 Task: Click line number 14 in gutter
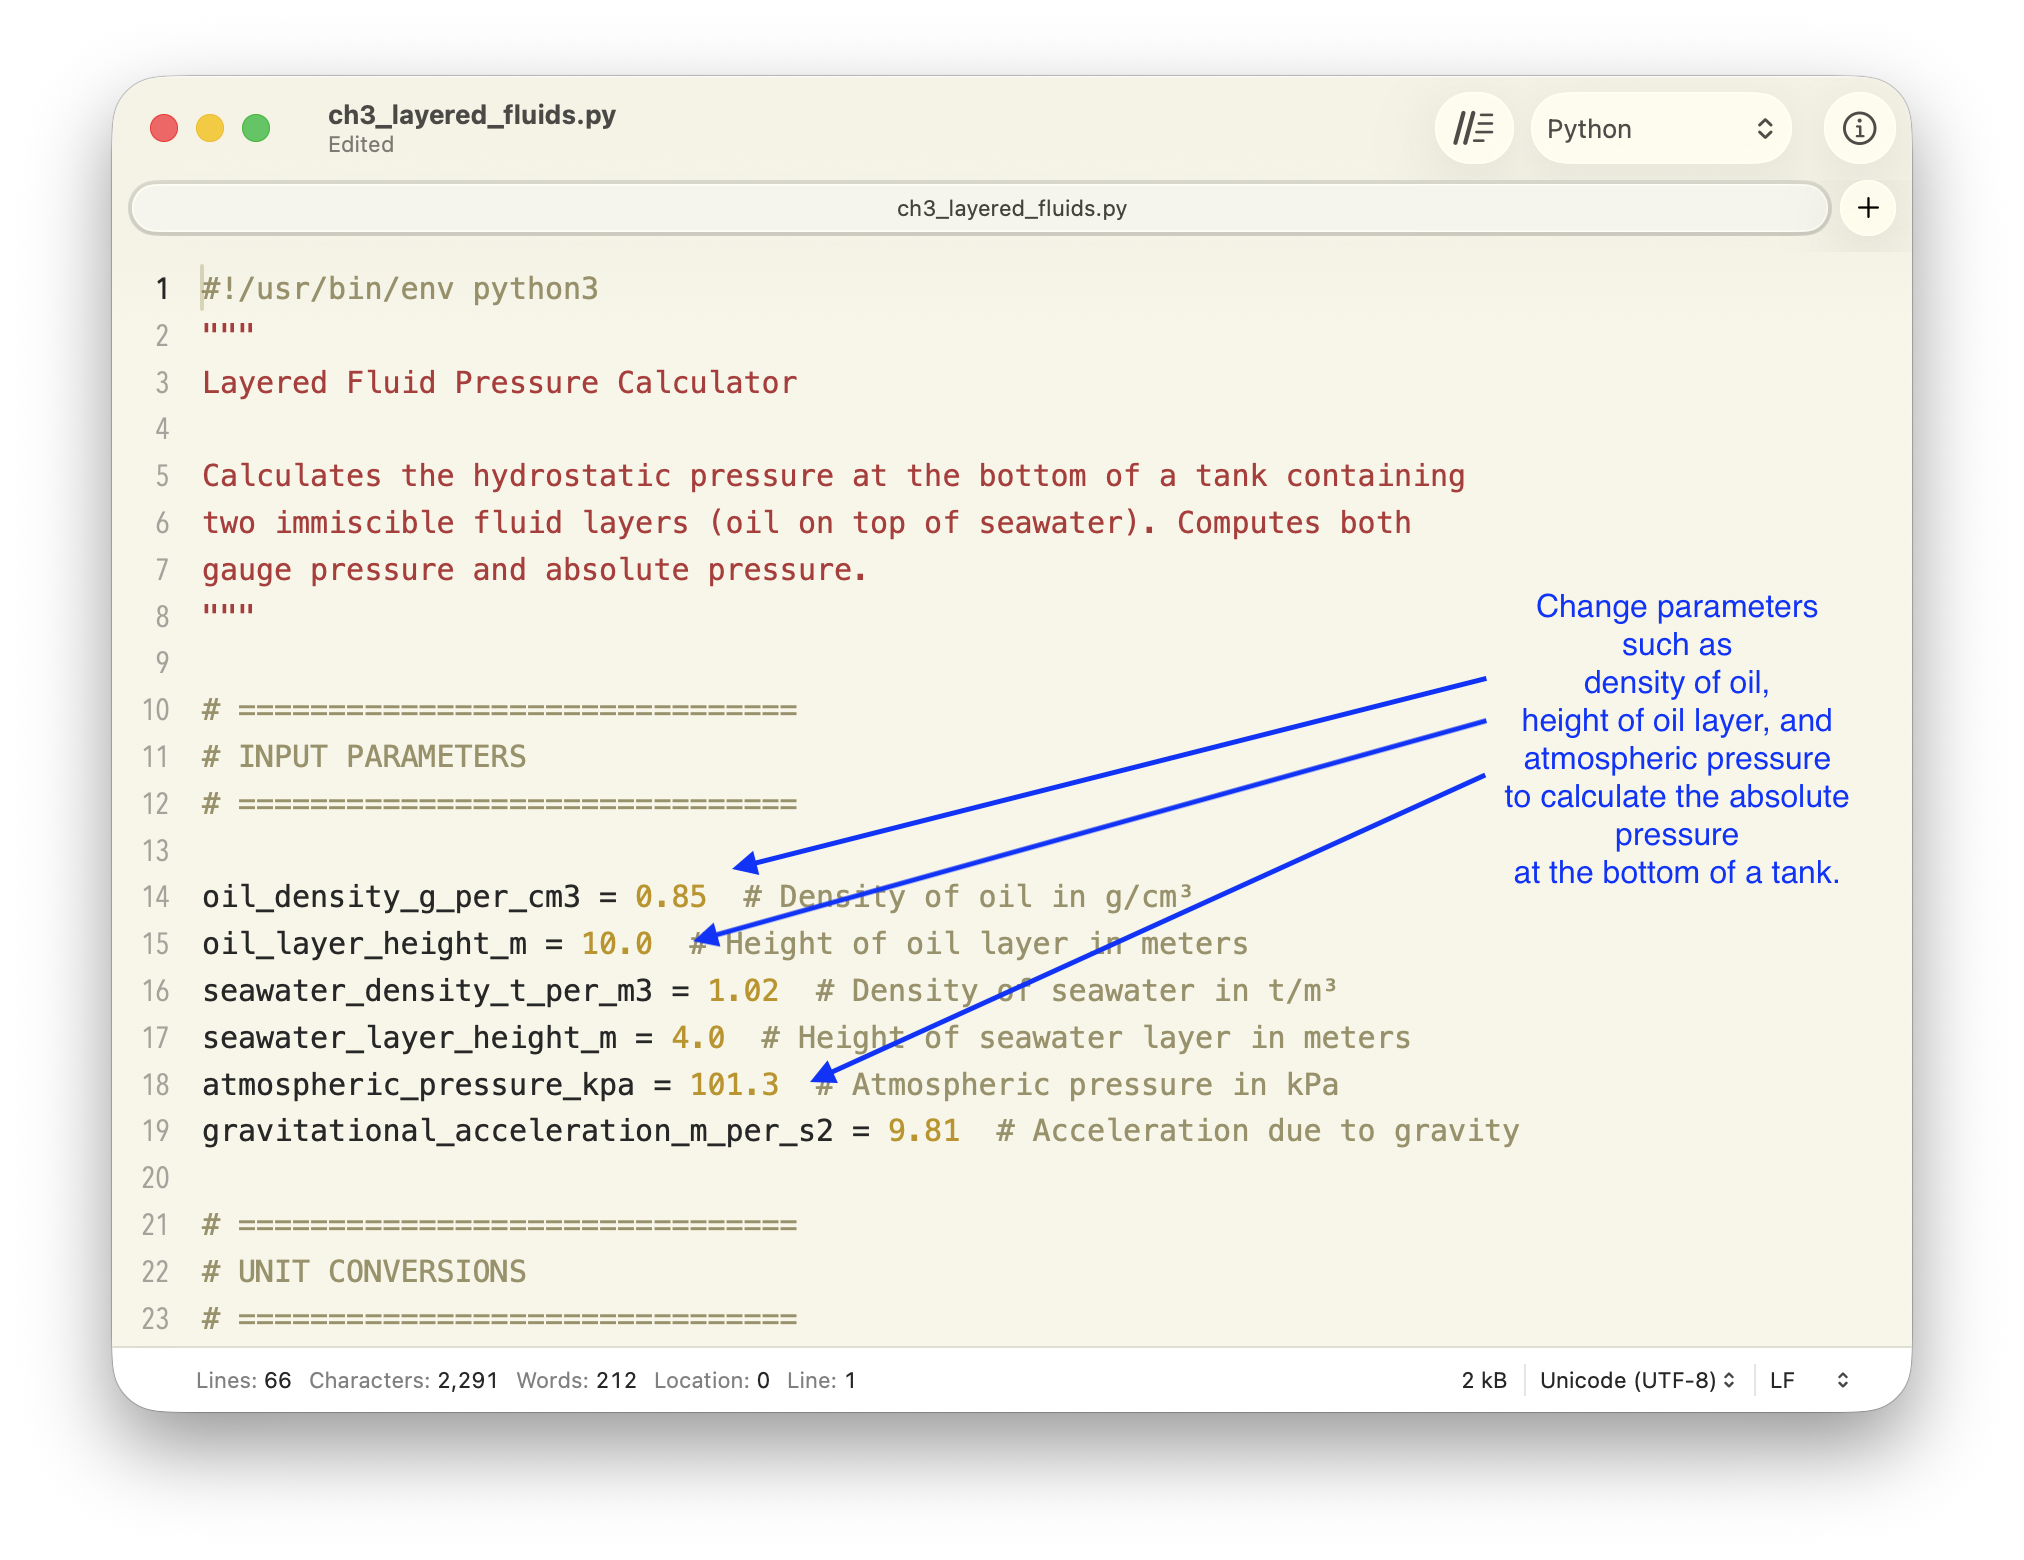tap(156, 897)
